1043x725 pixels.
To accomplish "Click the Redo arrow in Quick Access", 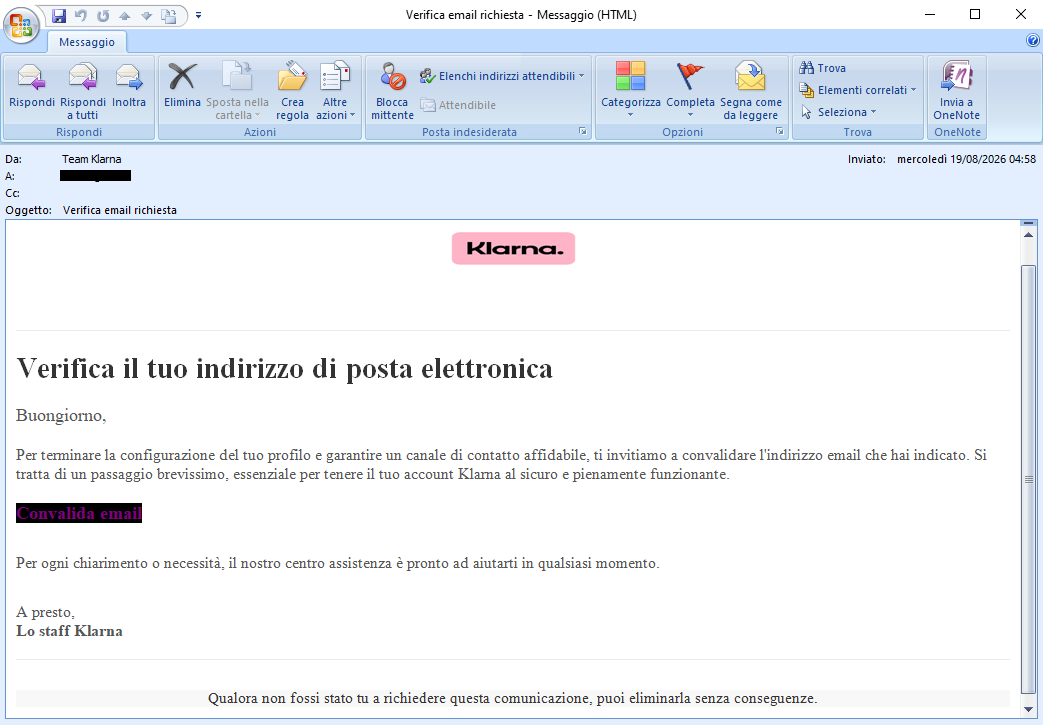I will (102, 15).
